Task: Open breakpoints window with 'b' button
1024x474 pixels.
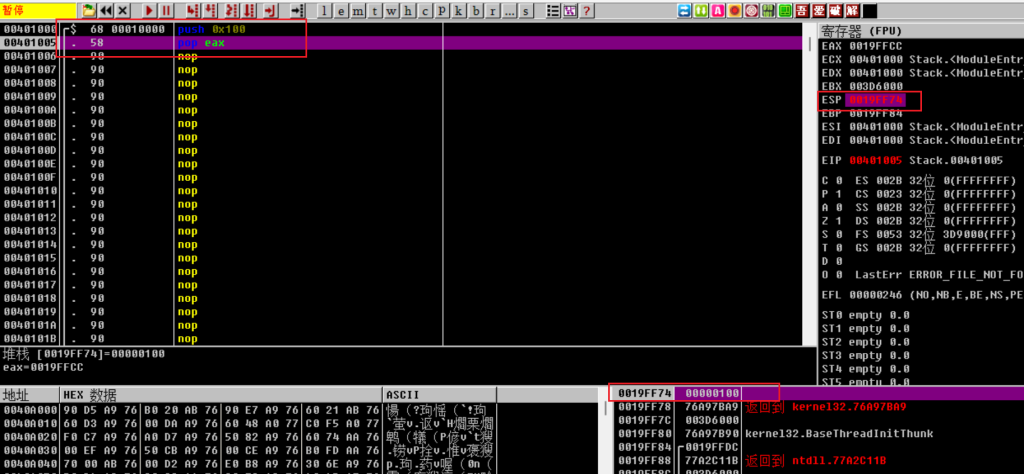Action: point(477,9)
